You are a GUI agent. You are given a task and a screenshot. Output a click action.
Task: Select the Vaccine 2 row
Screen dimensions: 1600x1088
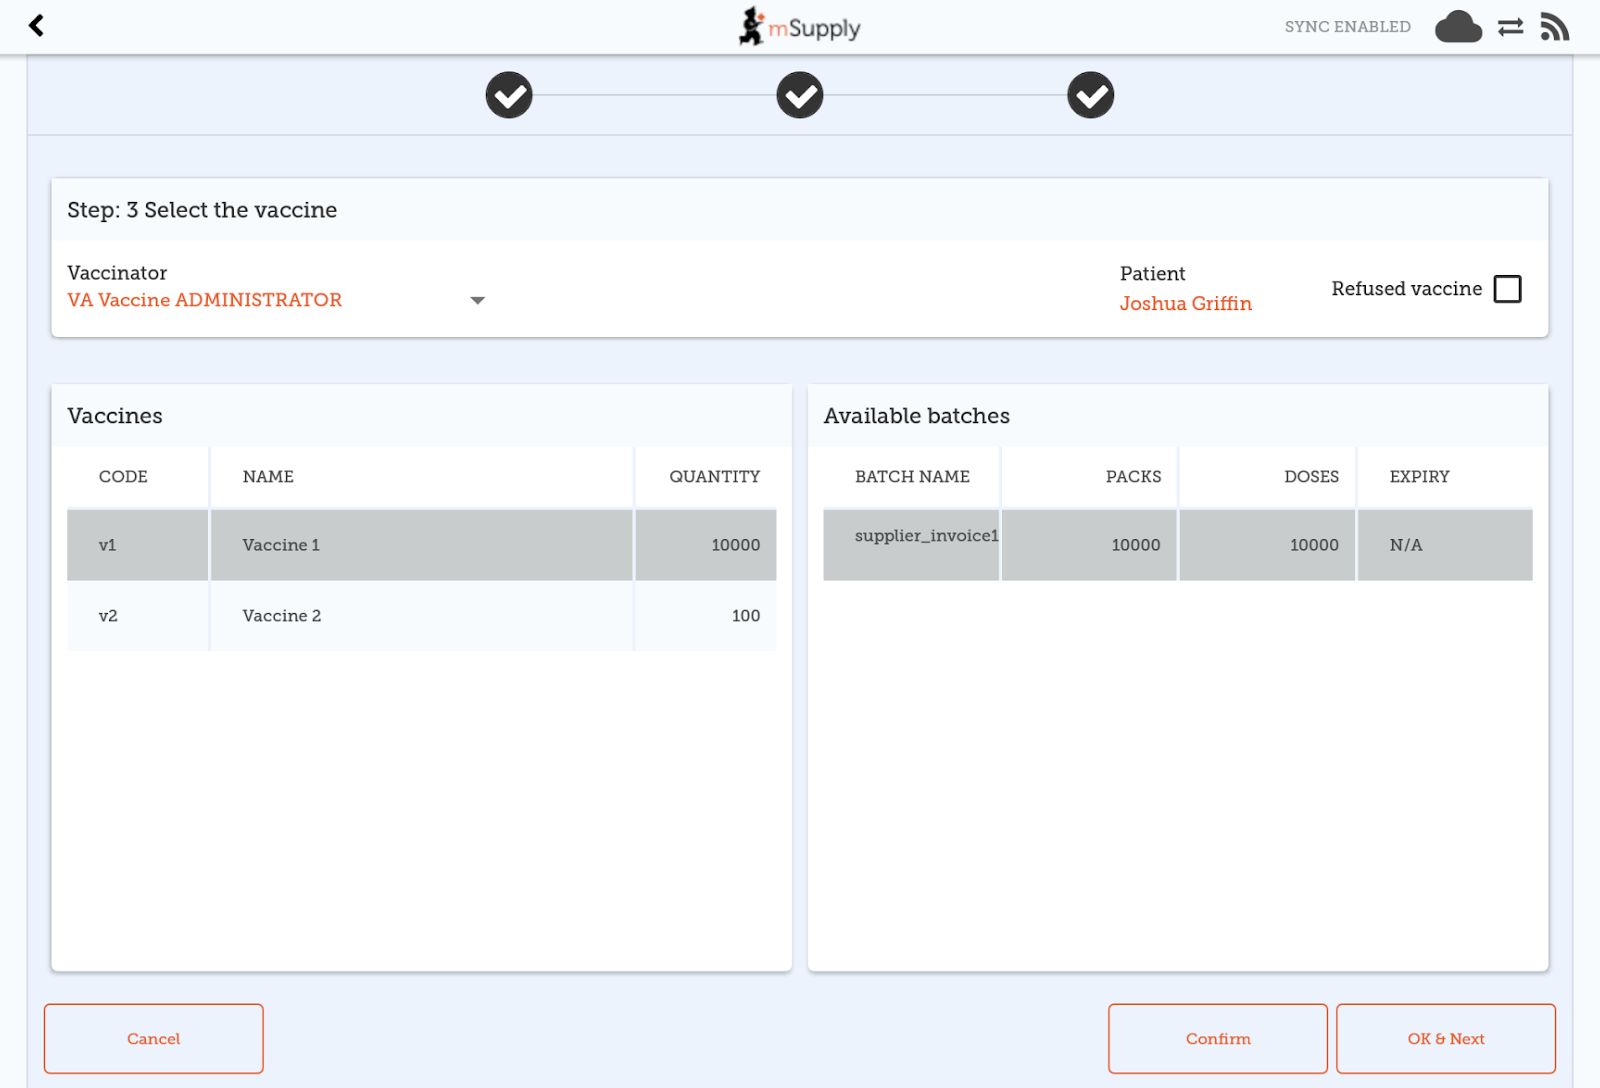420,616
